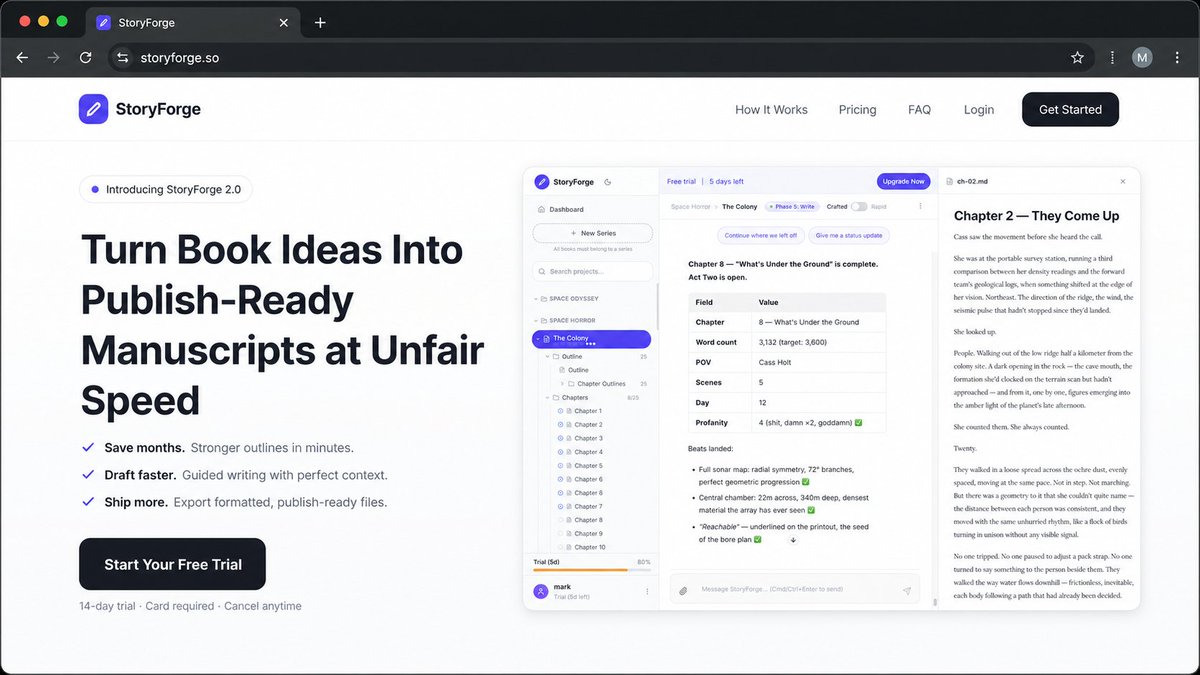The width and height of the screenshot is (1200, 675).
Task: Click the status circle for Chapter 9
Action: coord(560,534)
